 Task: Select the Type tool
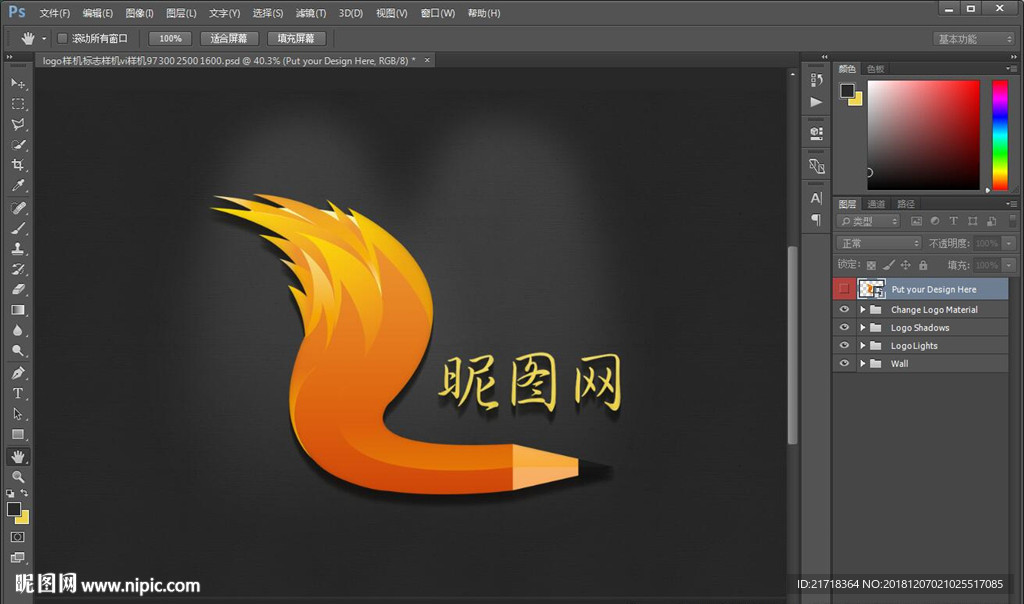18,393
